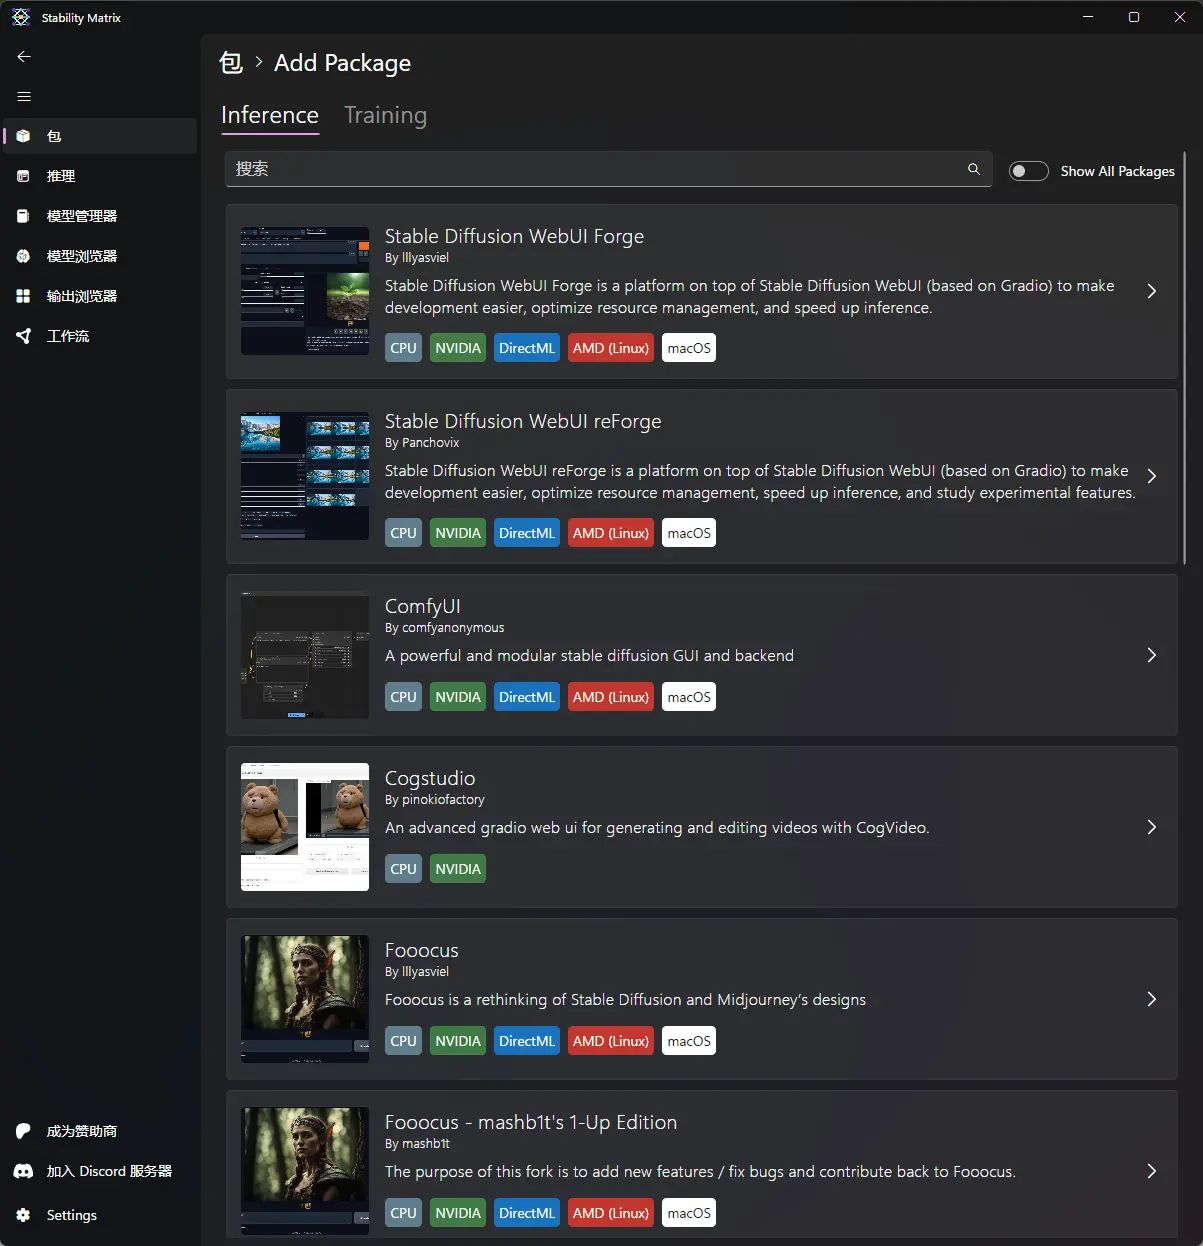Open the 工作流 workflows icon
This screenshot has width=1203, height=1246.
[x=23, y=336]
